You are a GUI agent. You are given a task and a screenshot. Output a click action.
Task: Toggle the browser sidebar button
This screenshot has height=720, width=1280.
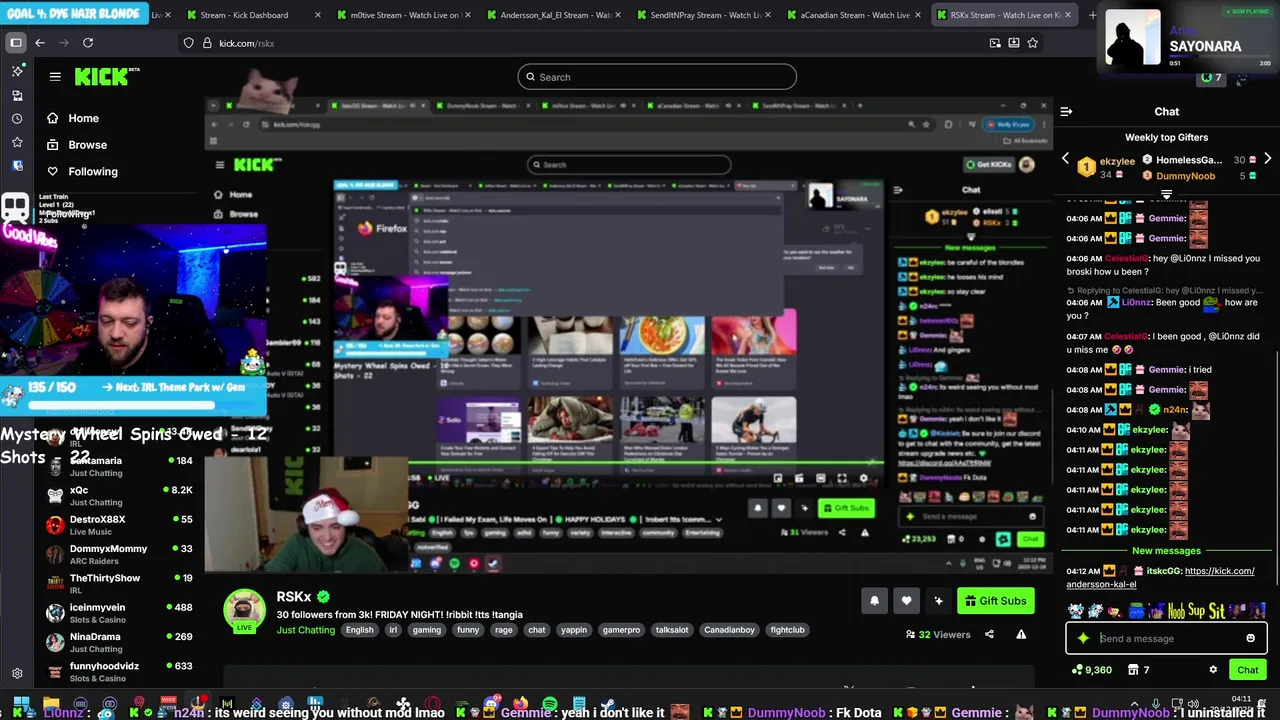tap(16, 43)
